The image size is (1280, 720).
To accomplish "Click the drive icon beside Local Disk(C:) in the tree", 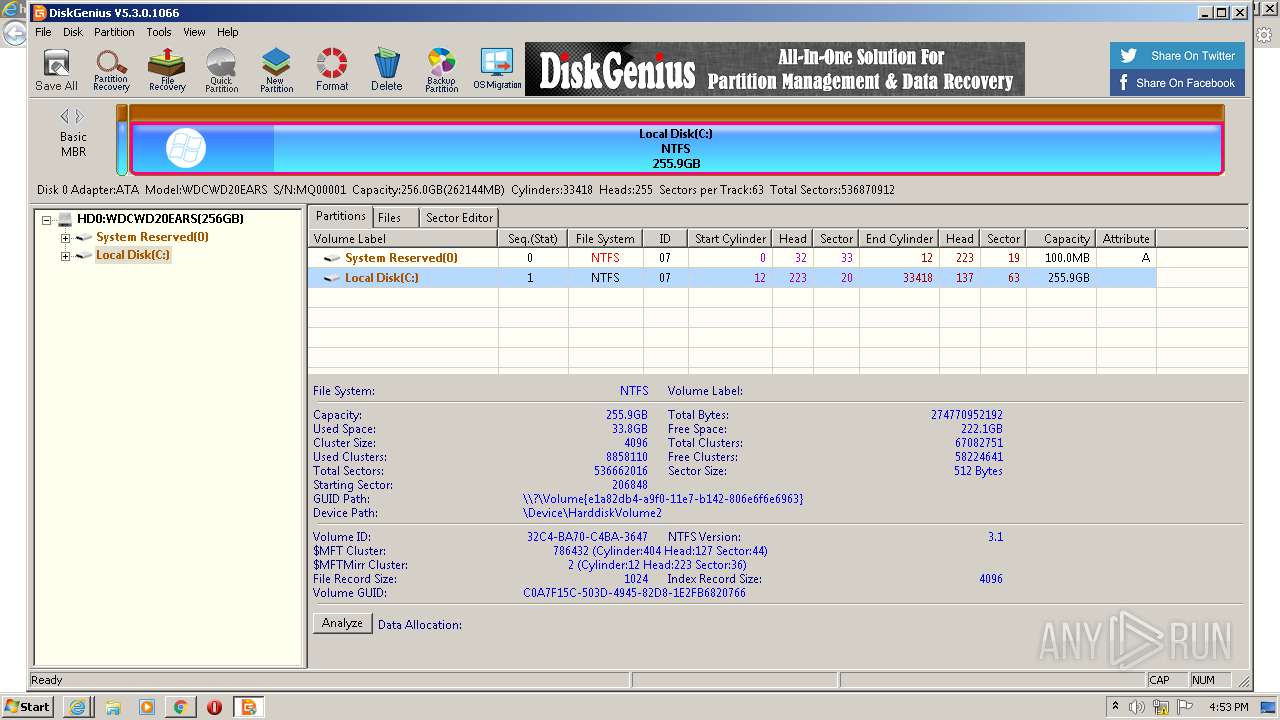I will (x=84, y=256).
